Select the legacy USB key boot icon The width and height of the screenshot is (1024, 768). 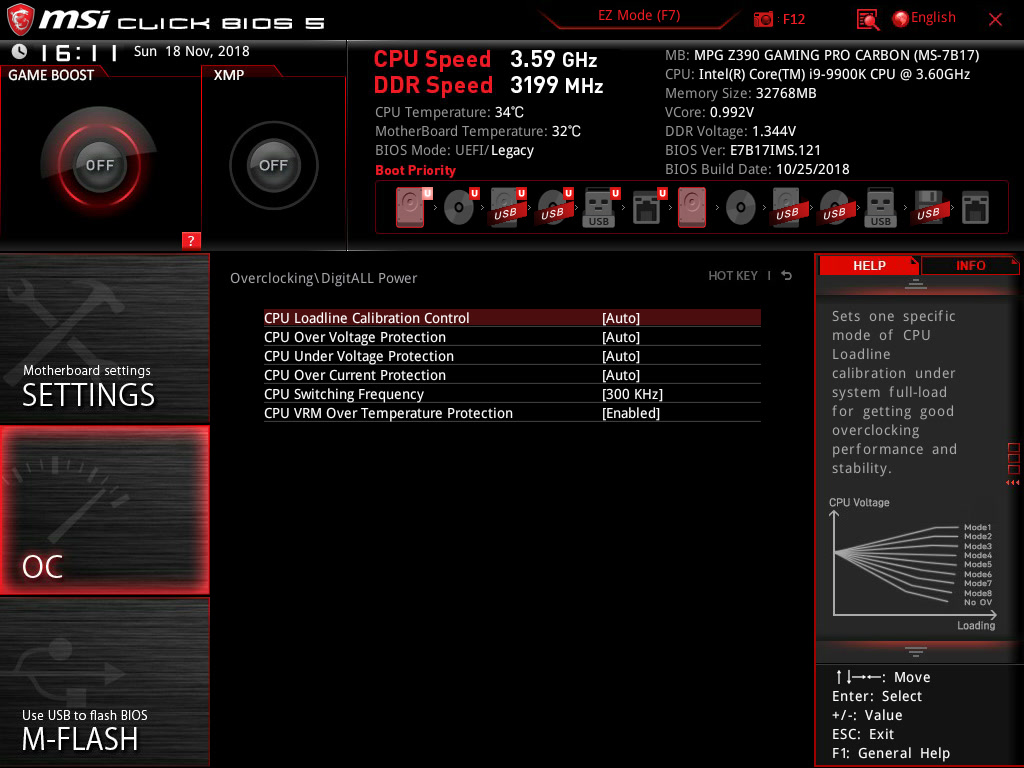pos(880,208)
